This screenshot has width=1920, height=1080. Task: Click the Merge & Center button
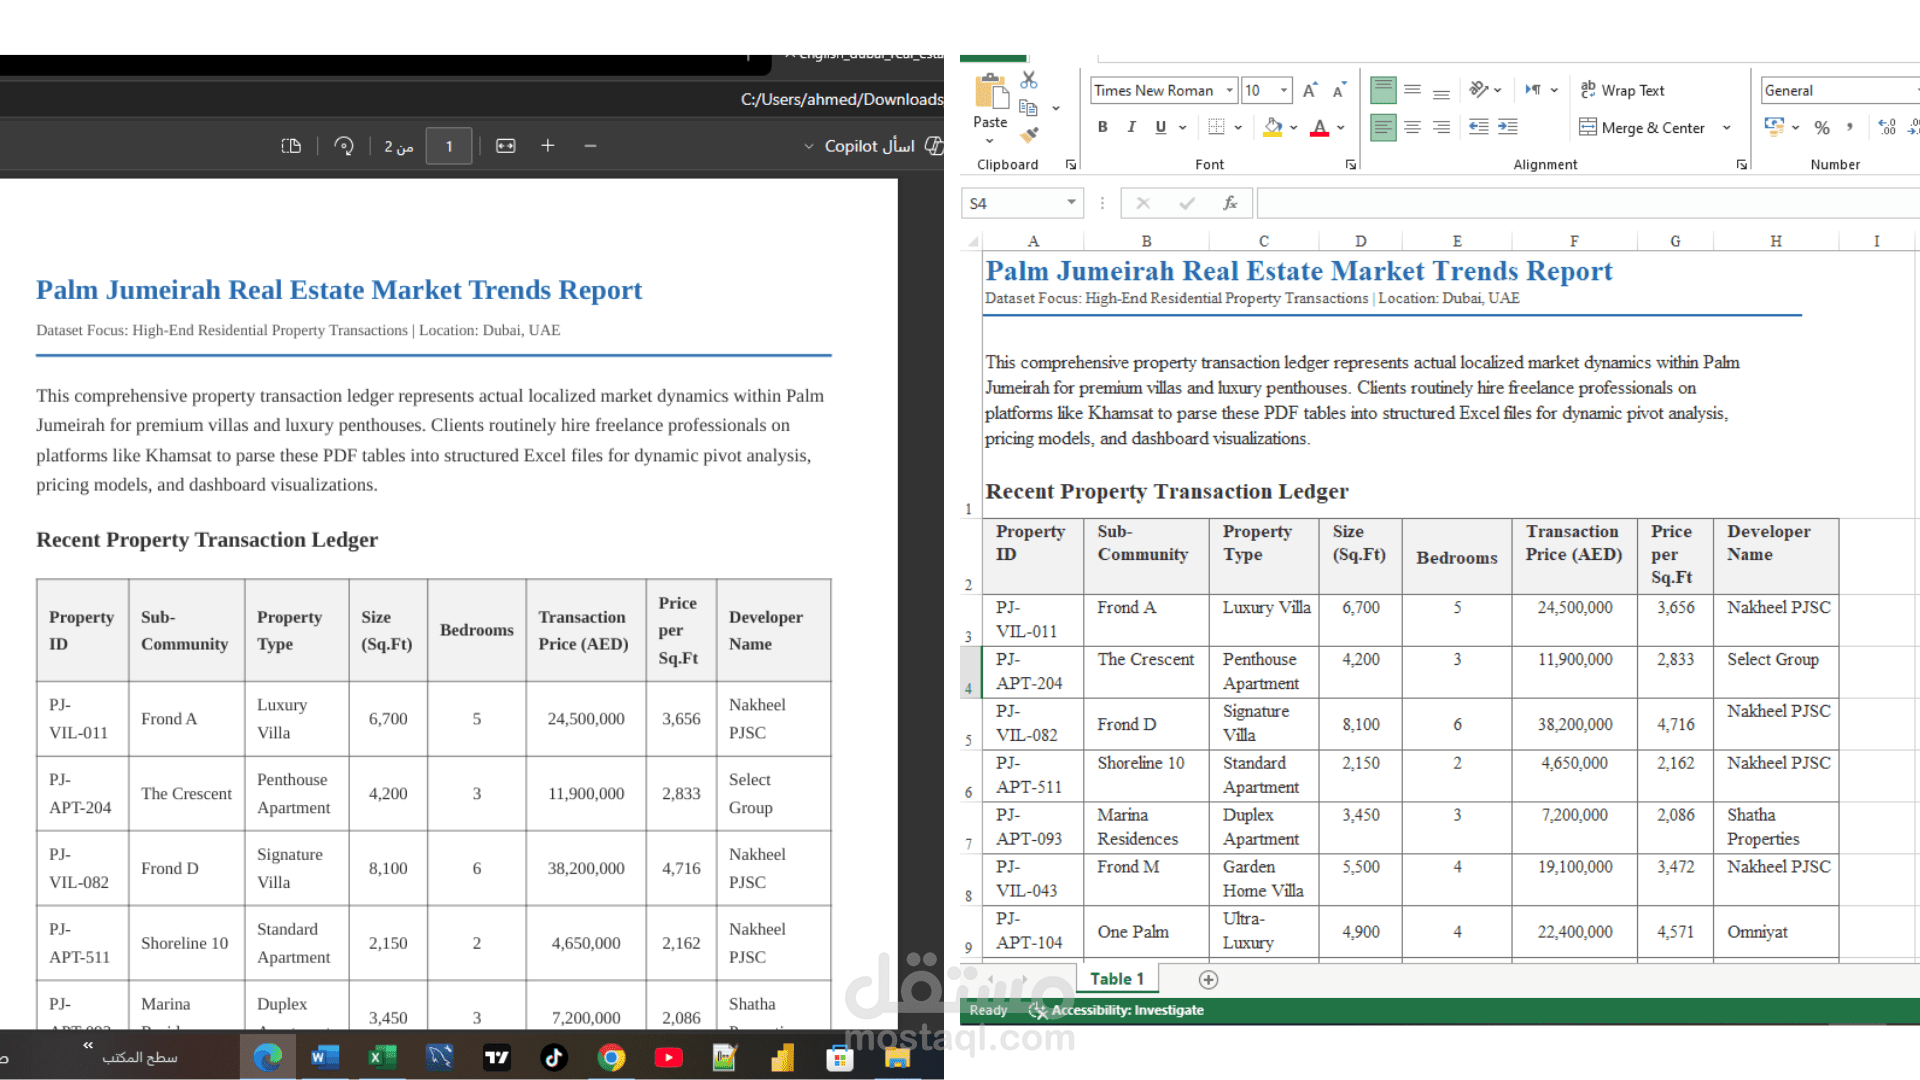click(1641, 127)
